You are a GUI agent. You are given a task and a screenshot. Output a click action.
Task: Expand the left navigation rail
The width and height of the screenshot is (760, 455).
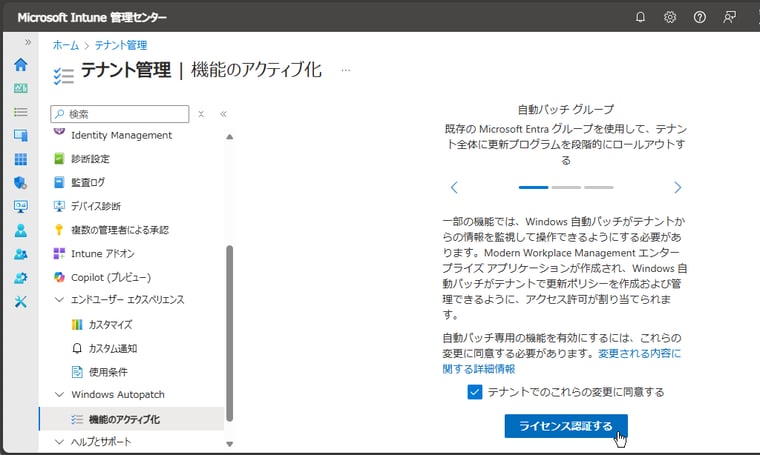tap(28, 42)
